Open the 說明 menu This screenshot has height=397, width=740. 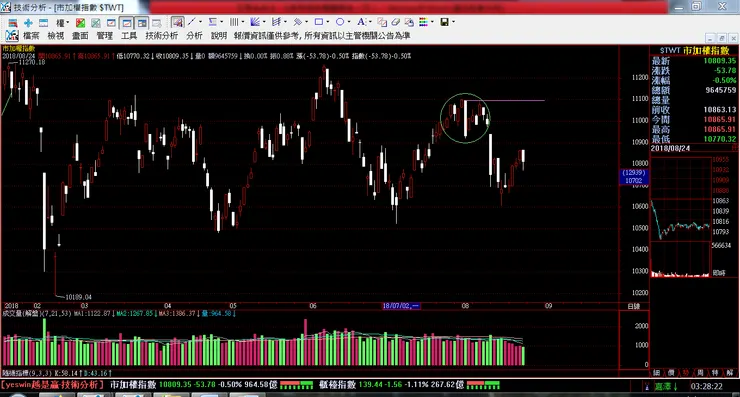point(219,35)
